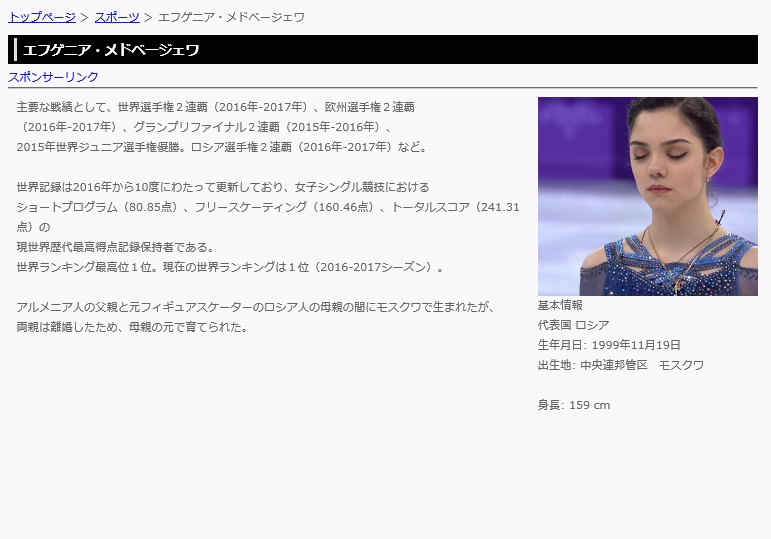Click the スポンサーリンク link
Viewport: 771px width, 539px height.
tap(53, 77)
